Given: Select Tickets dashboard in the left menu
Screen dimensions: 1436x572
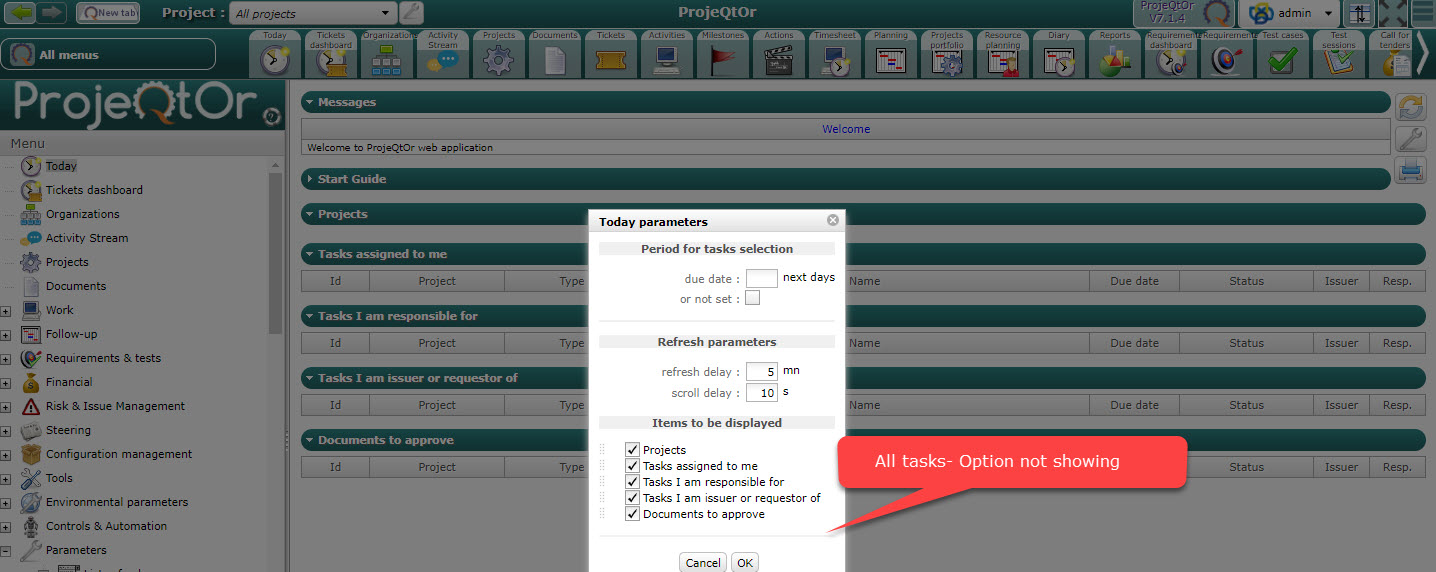Looking at the screenshot, I should (x=94, y=190).
